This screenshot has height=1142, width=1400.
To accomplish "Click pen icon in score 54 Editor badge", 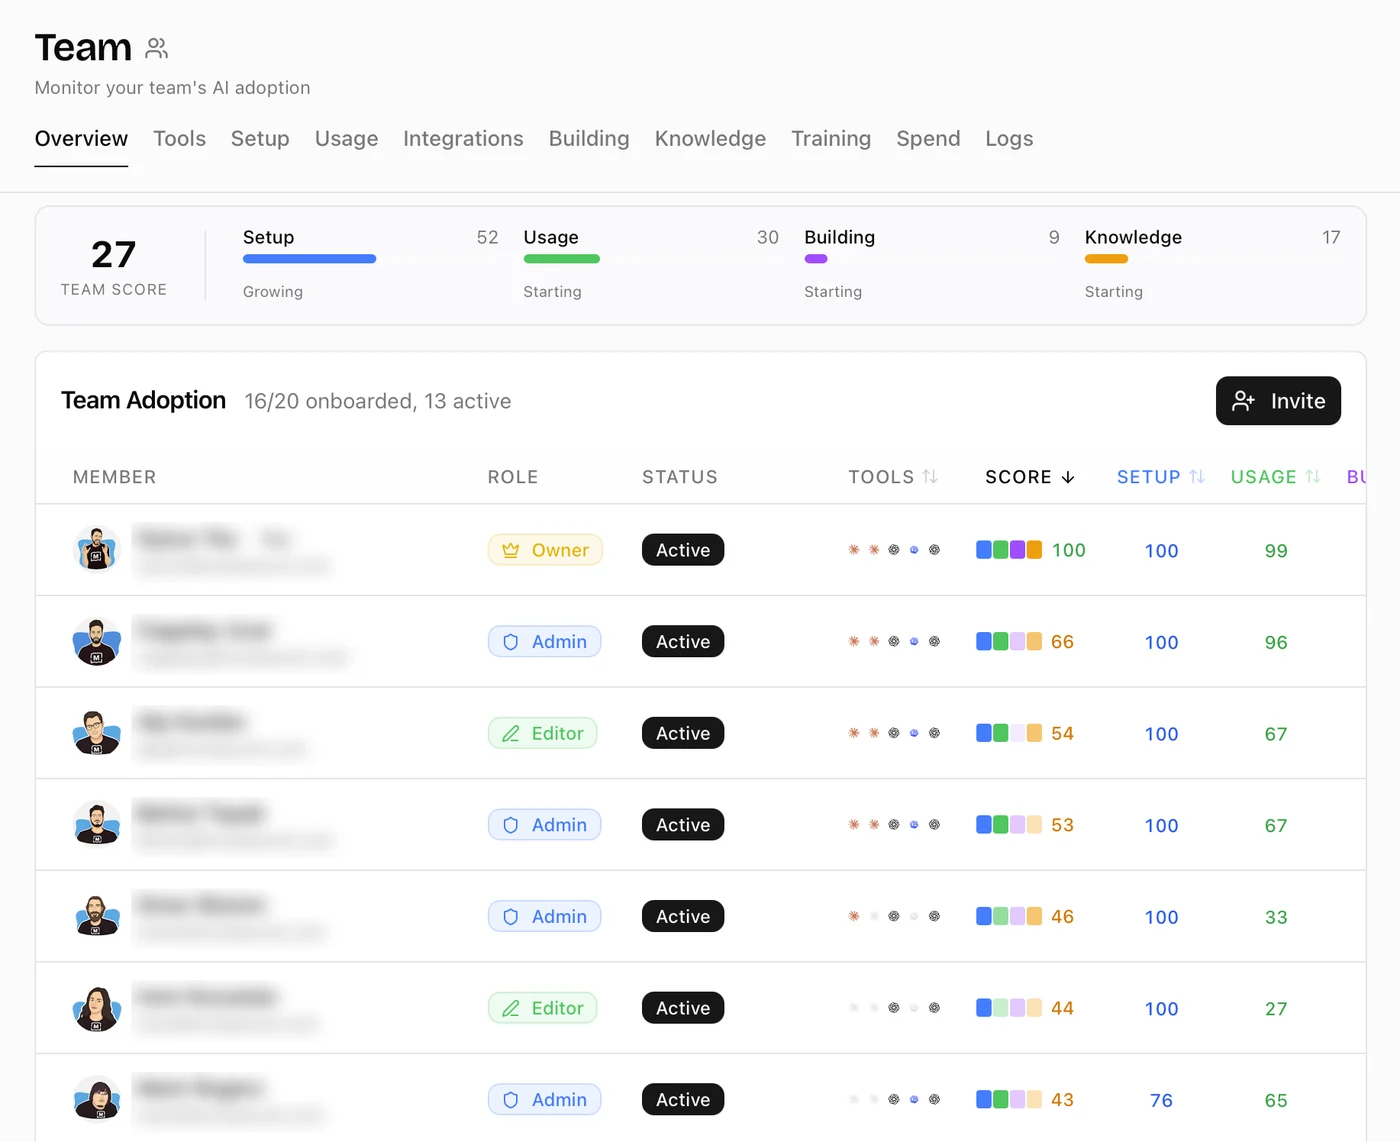I will tap(511, 733).
